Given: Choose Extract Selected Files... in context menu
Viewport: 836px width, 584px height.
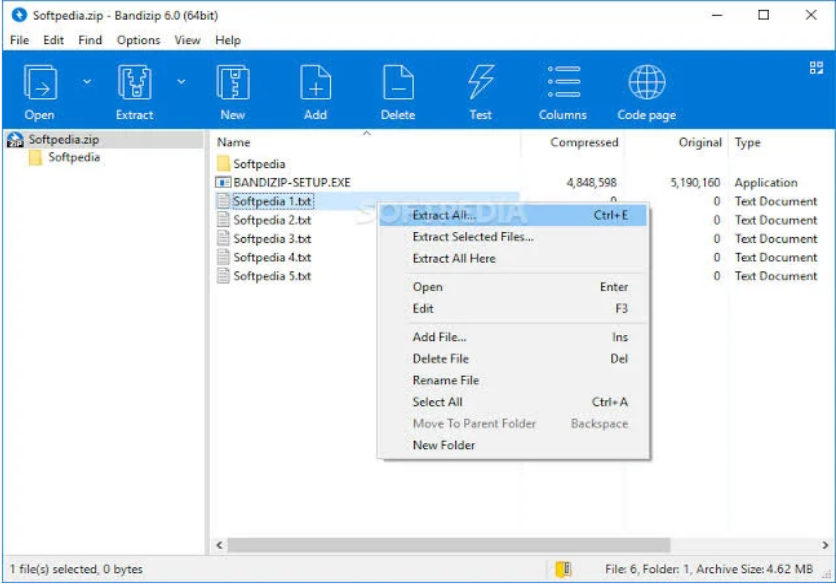Looking at the screenshot, I should click(513, 237).
